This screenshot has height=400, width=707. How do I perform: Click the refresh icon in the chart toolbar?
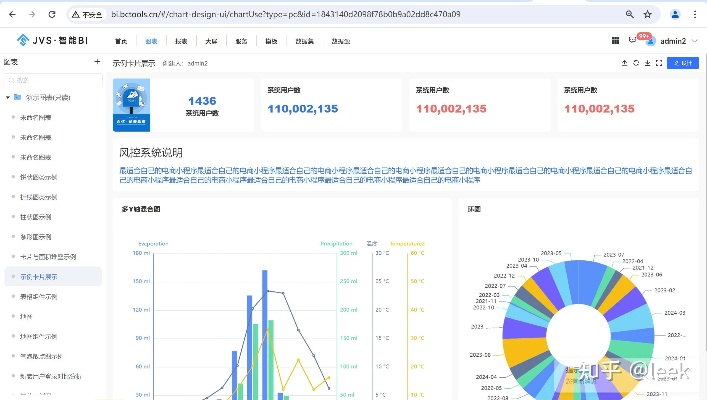tap(635, 62)
